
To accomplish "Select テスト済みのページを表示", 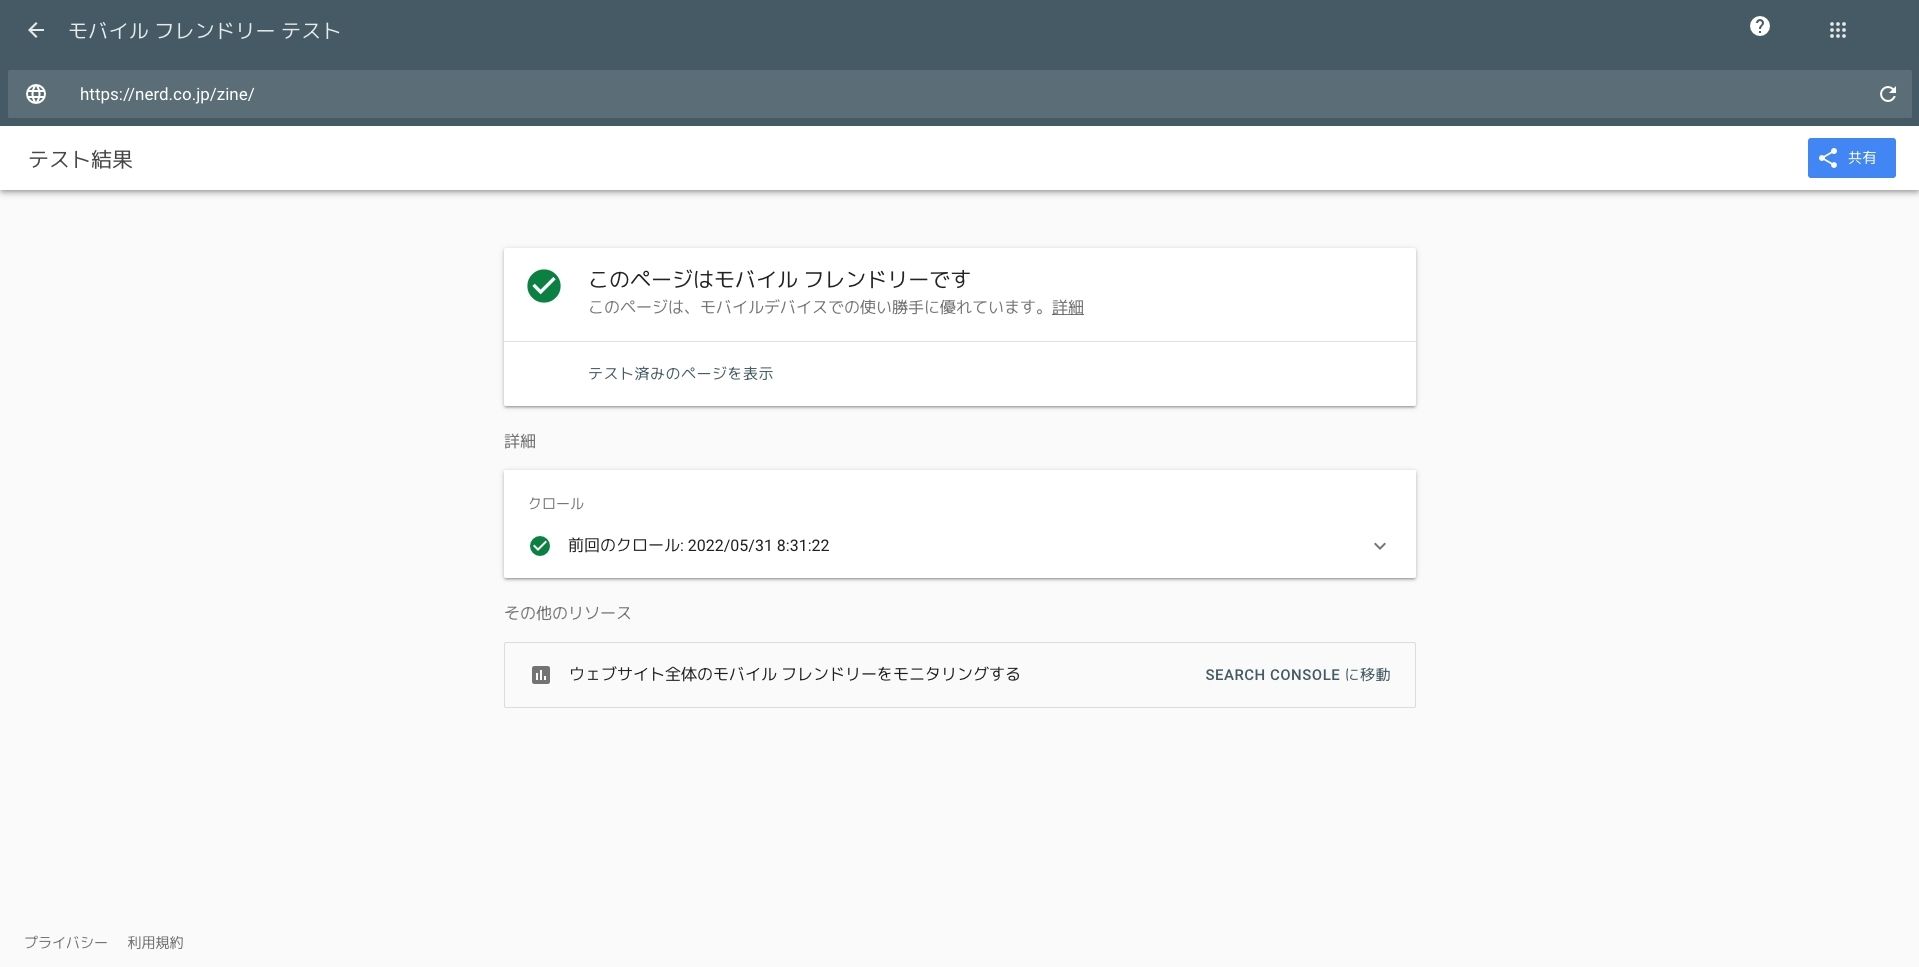I will [680, 374].
